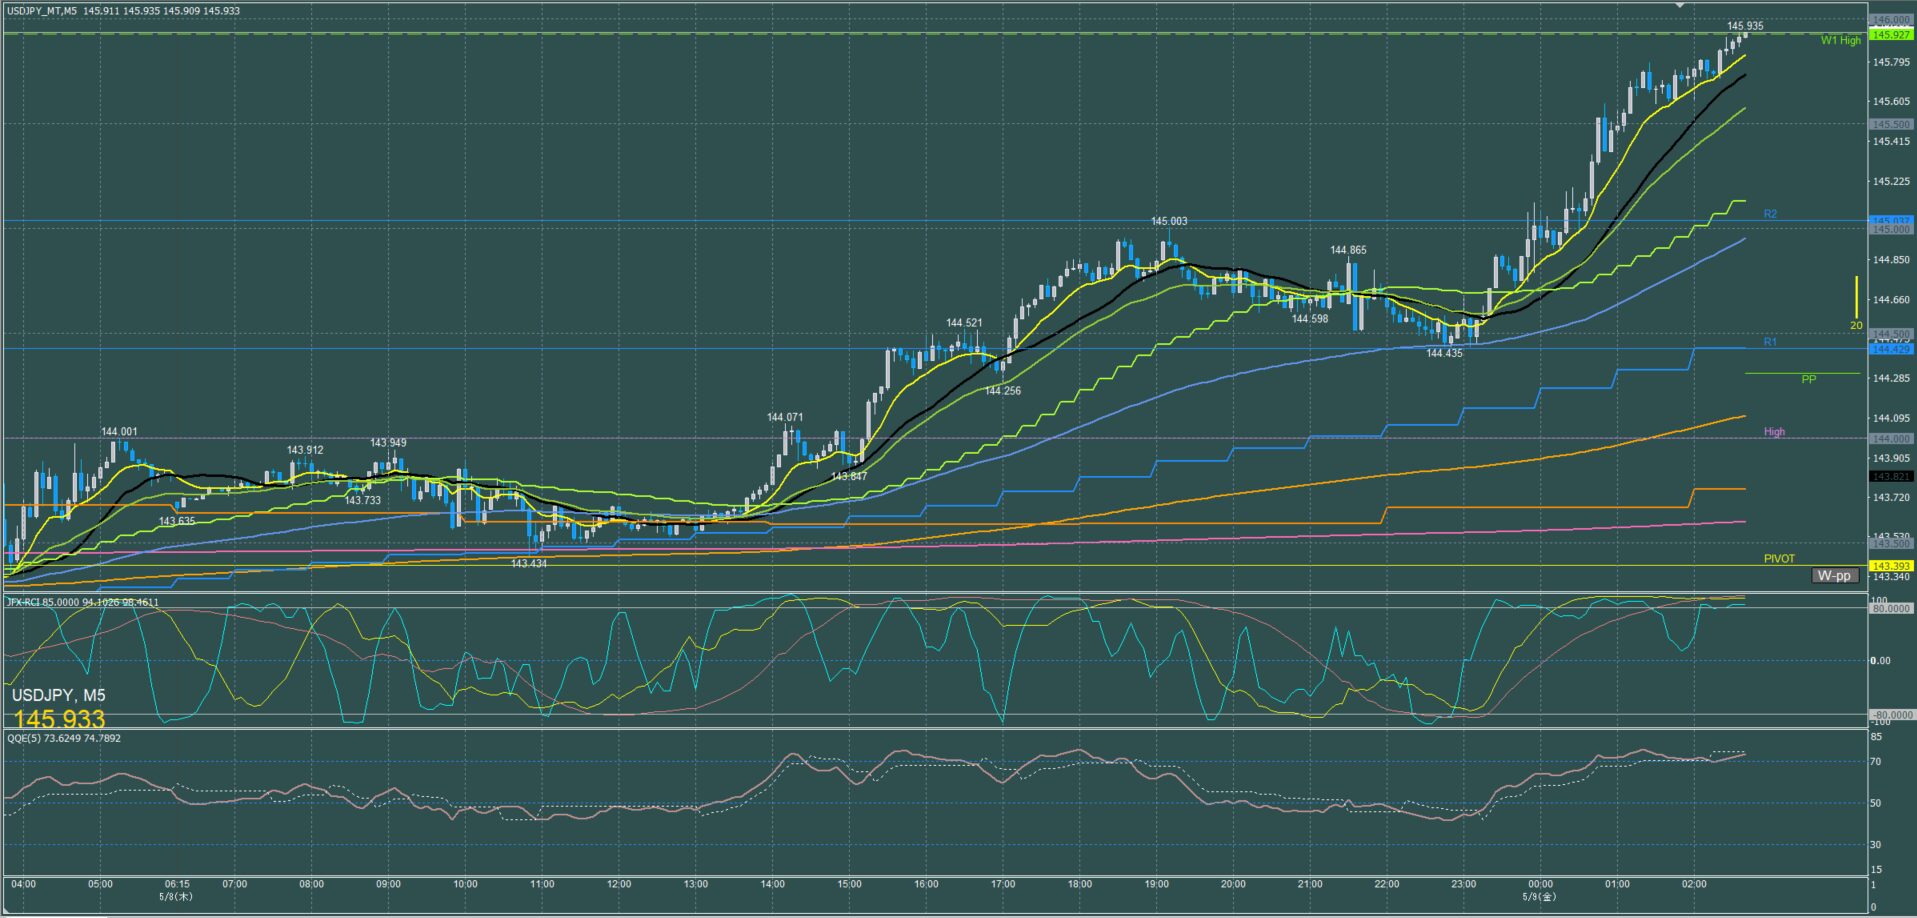This screenshot has height=918, width=1917.
Task: Click the green 145.927 price tag
Action: click(1891, 35)
